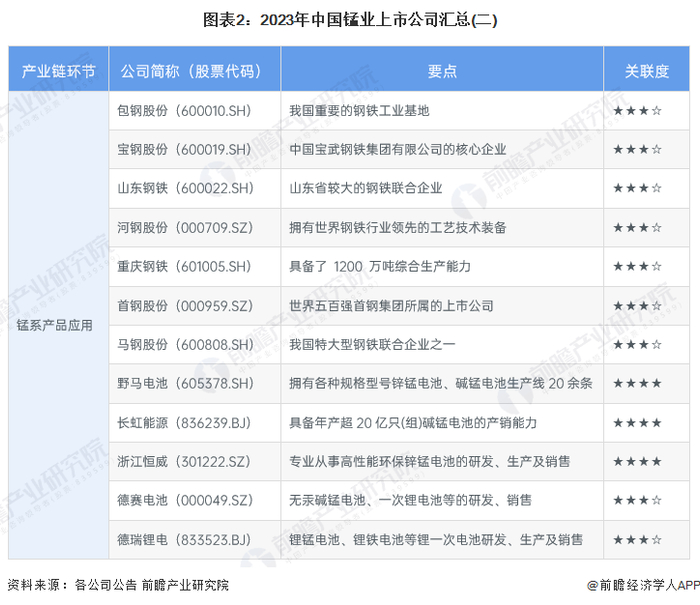Click text 中国宝武钢铁集团有限公司的核心企业
700x605 pixels.
point(398,150)
